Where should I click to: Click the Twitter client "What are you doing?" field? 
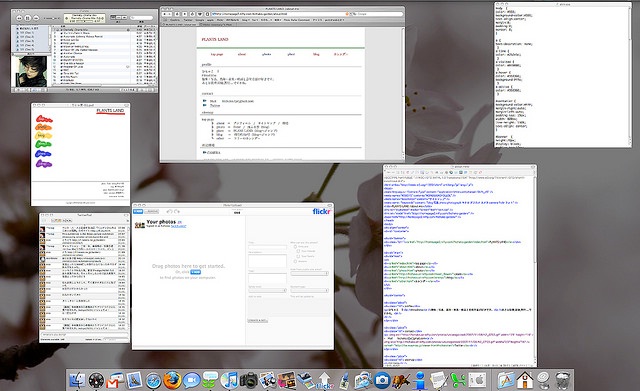[x=84, y=335]
